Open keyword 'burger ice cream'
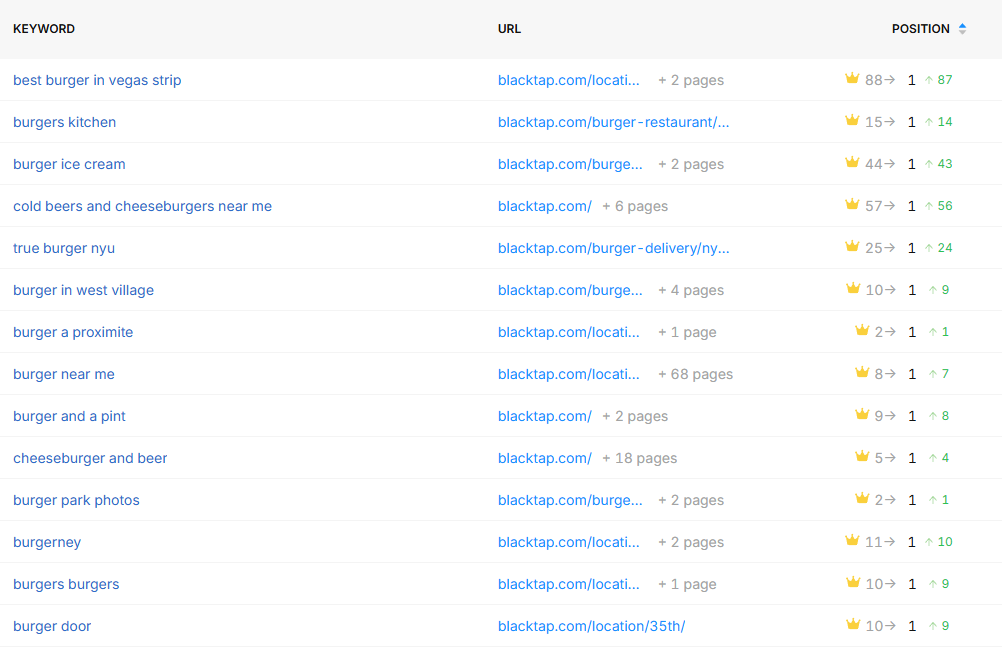1002x659 pixels. click(x=69, y=164)
